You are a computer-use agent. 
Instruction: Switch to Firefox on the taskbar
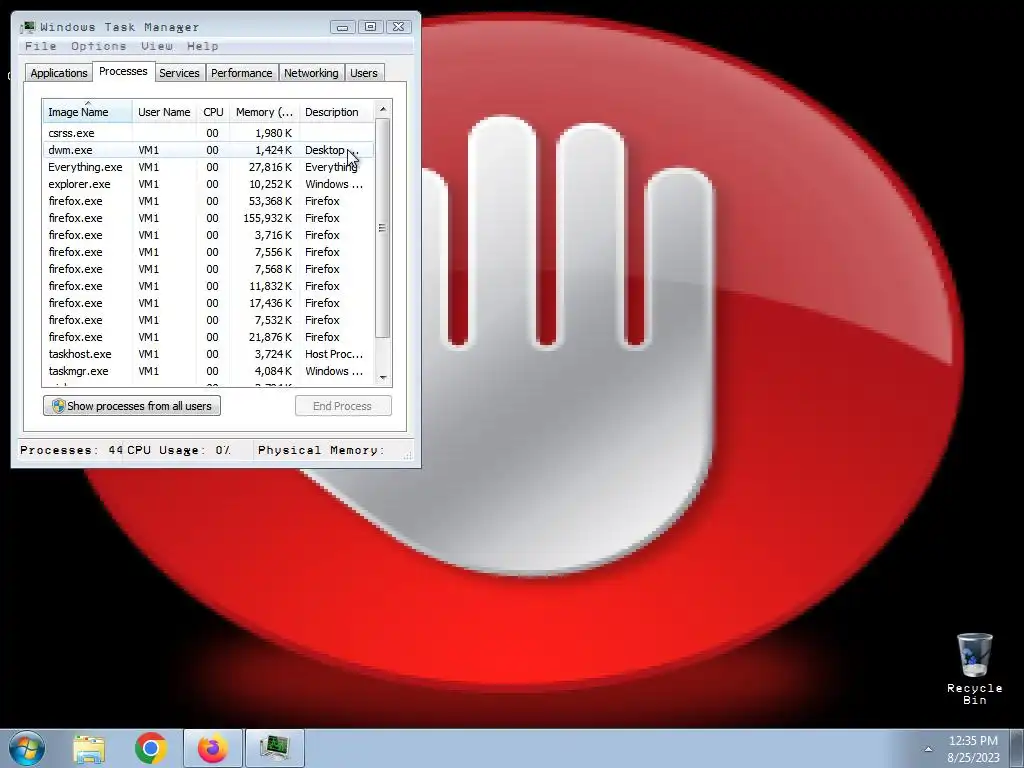click(x=213, y=748)
